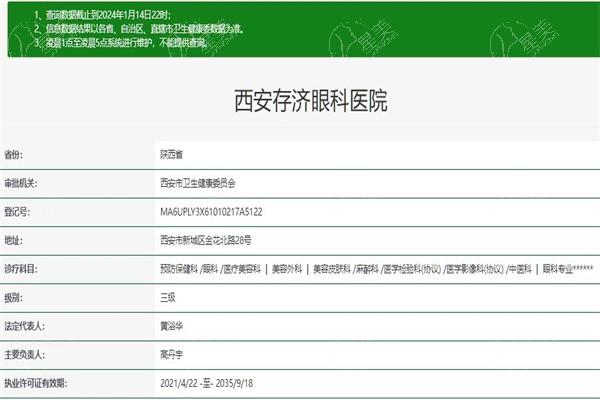Select the province value 陕西省
The image size is (600, 400).
(171, 155)
